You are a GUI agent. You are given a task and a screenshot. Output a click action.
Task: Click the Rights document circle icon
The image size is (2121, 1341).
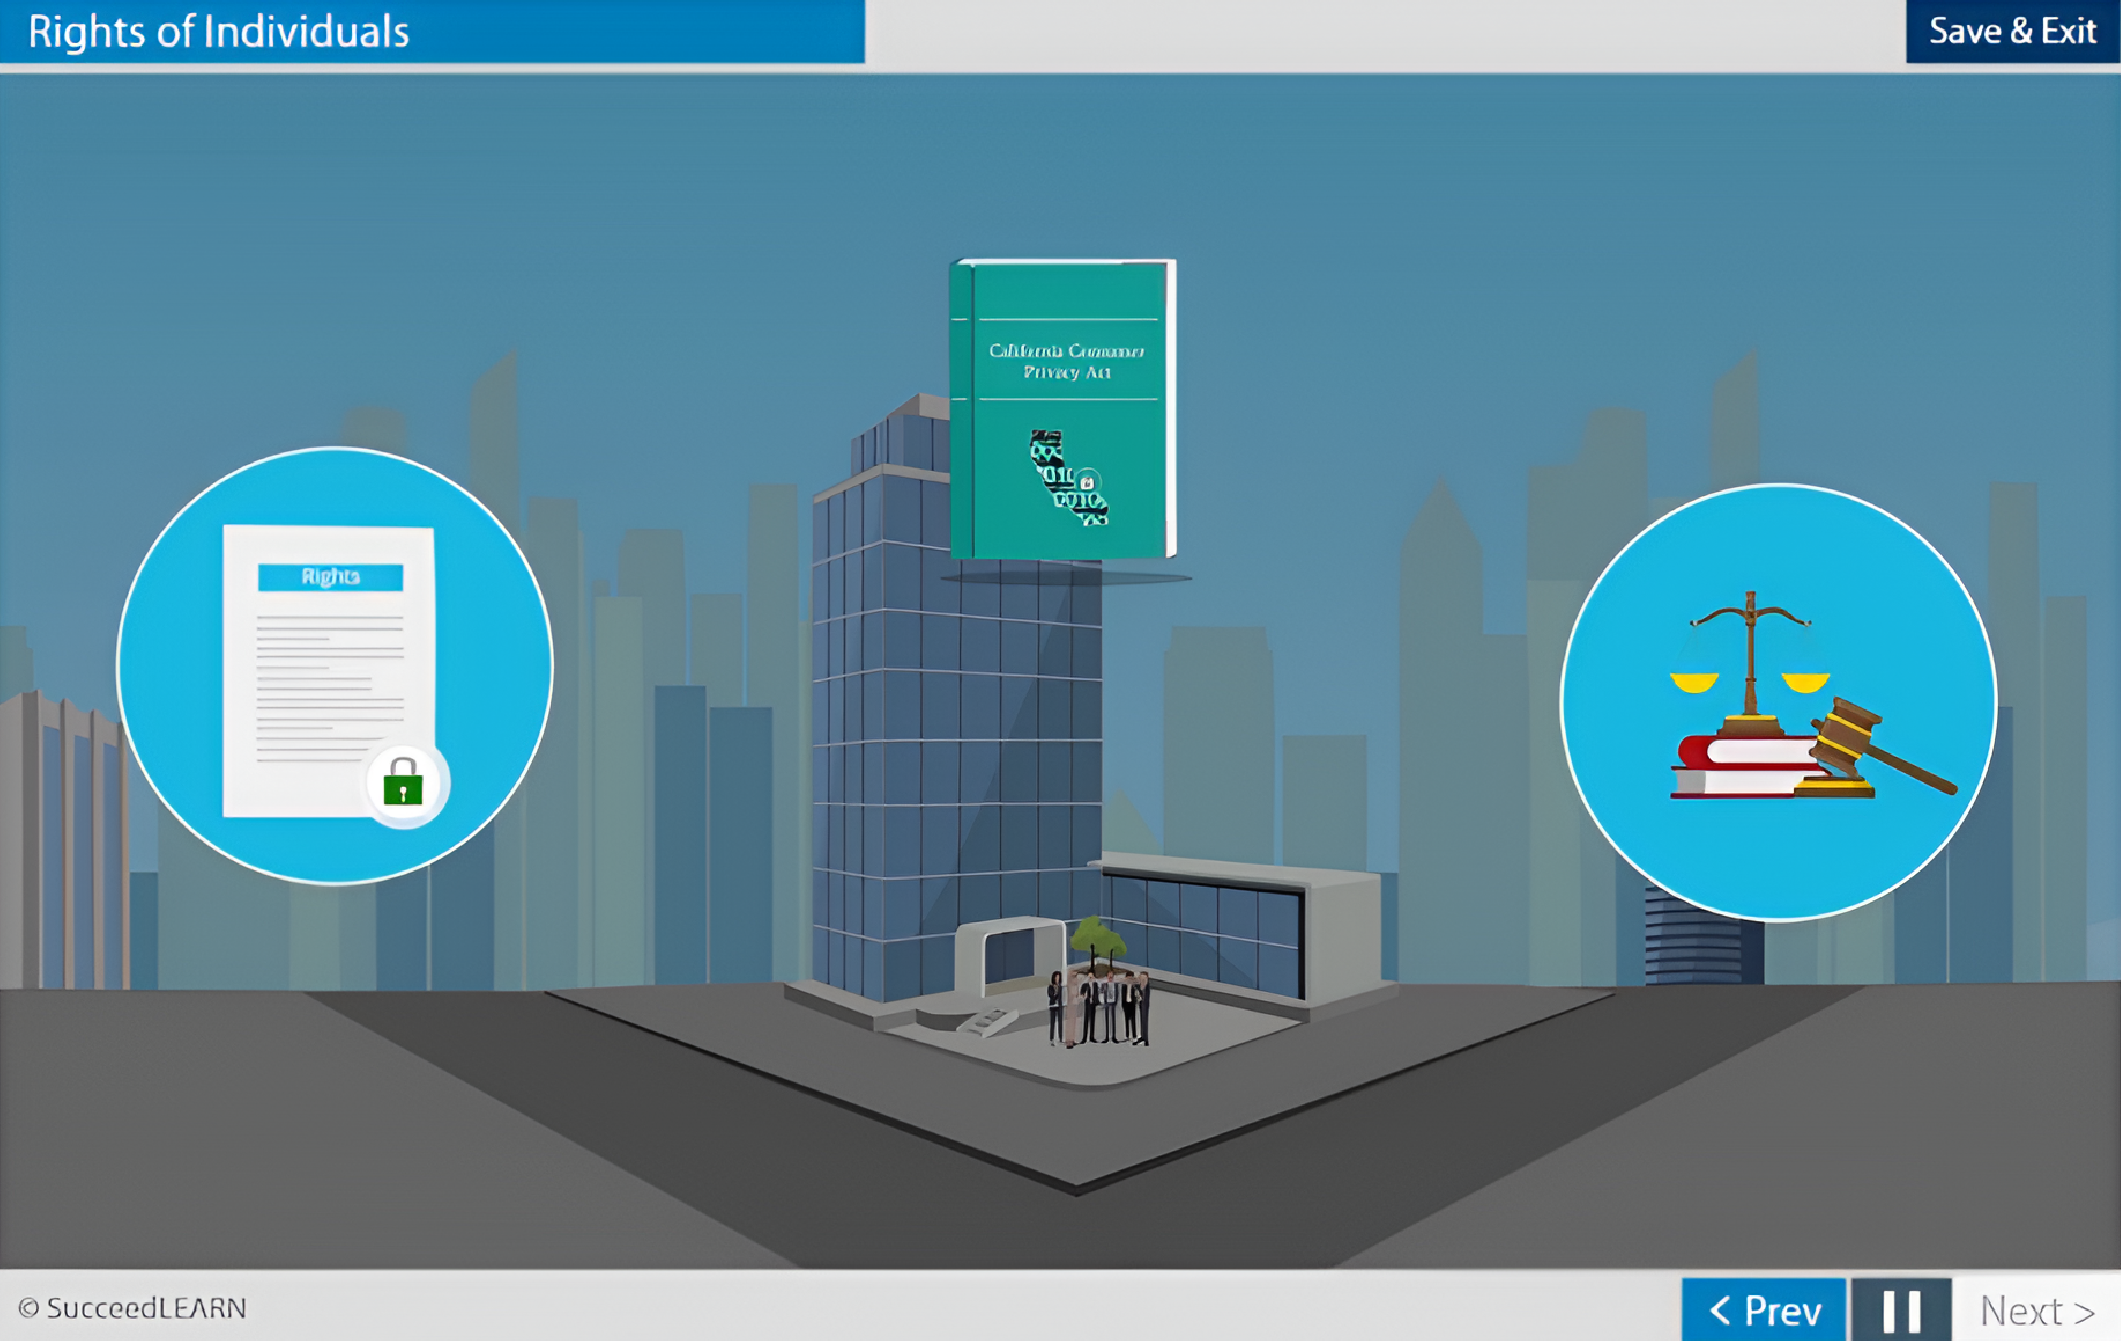(x=334, y=665)
